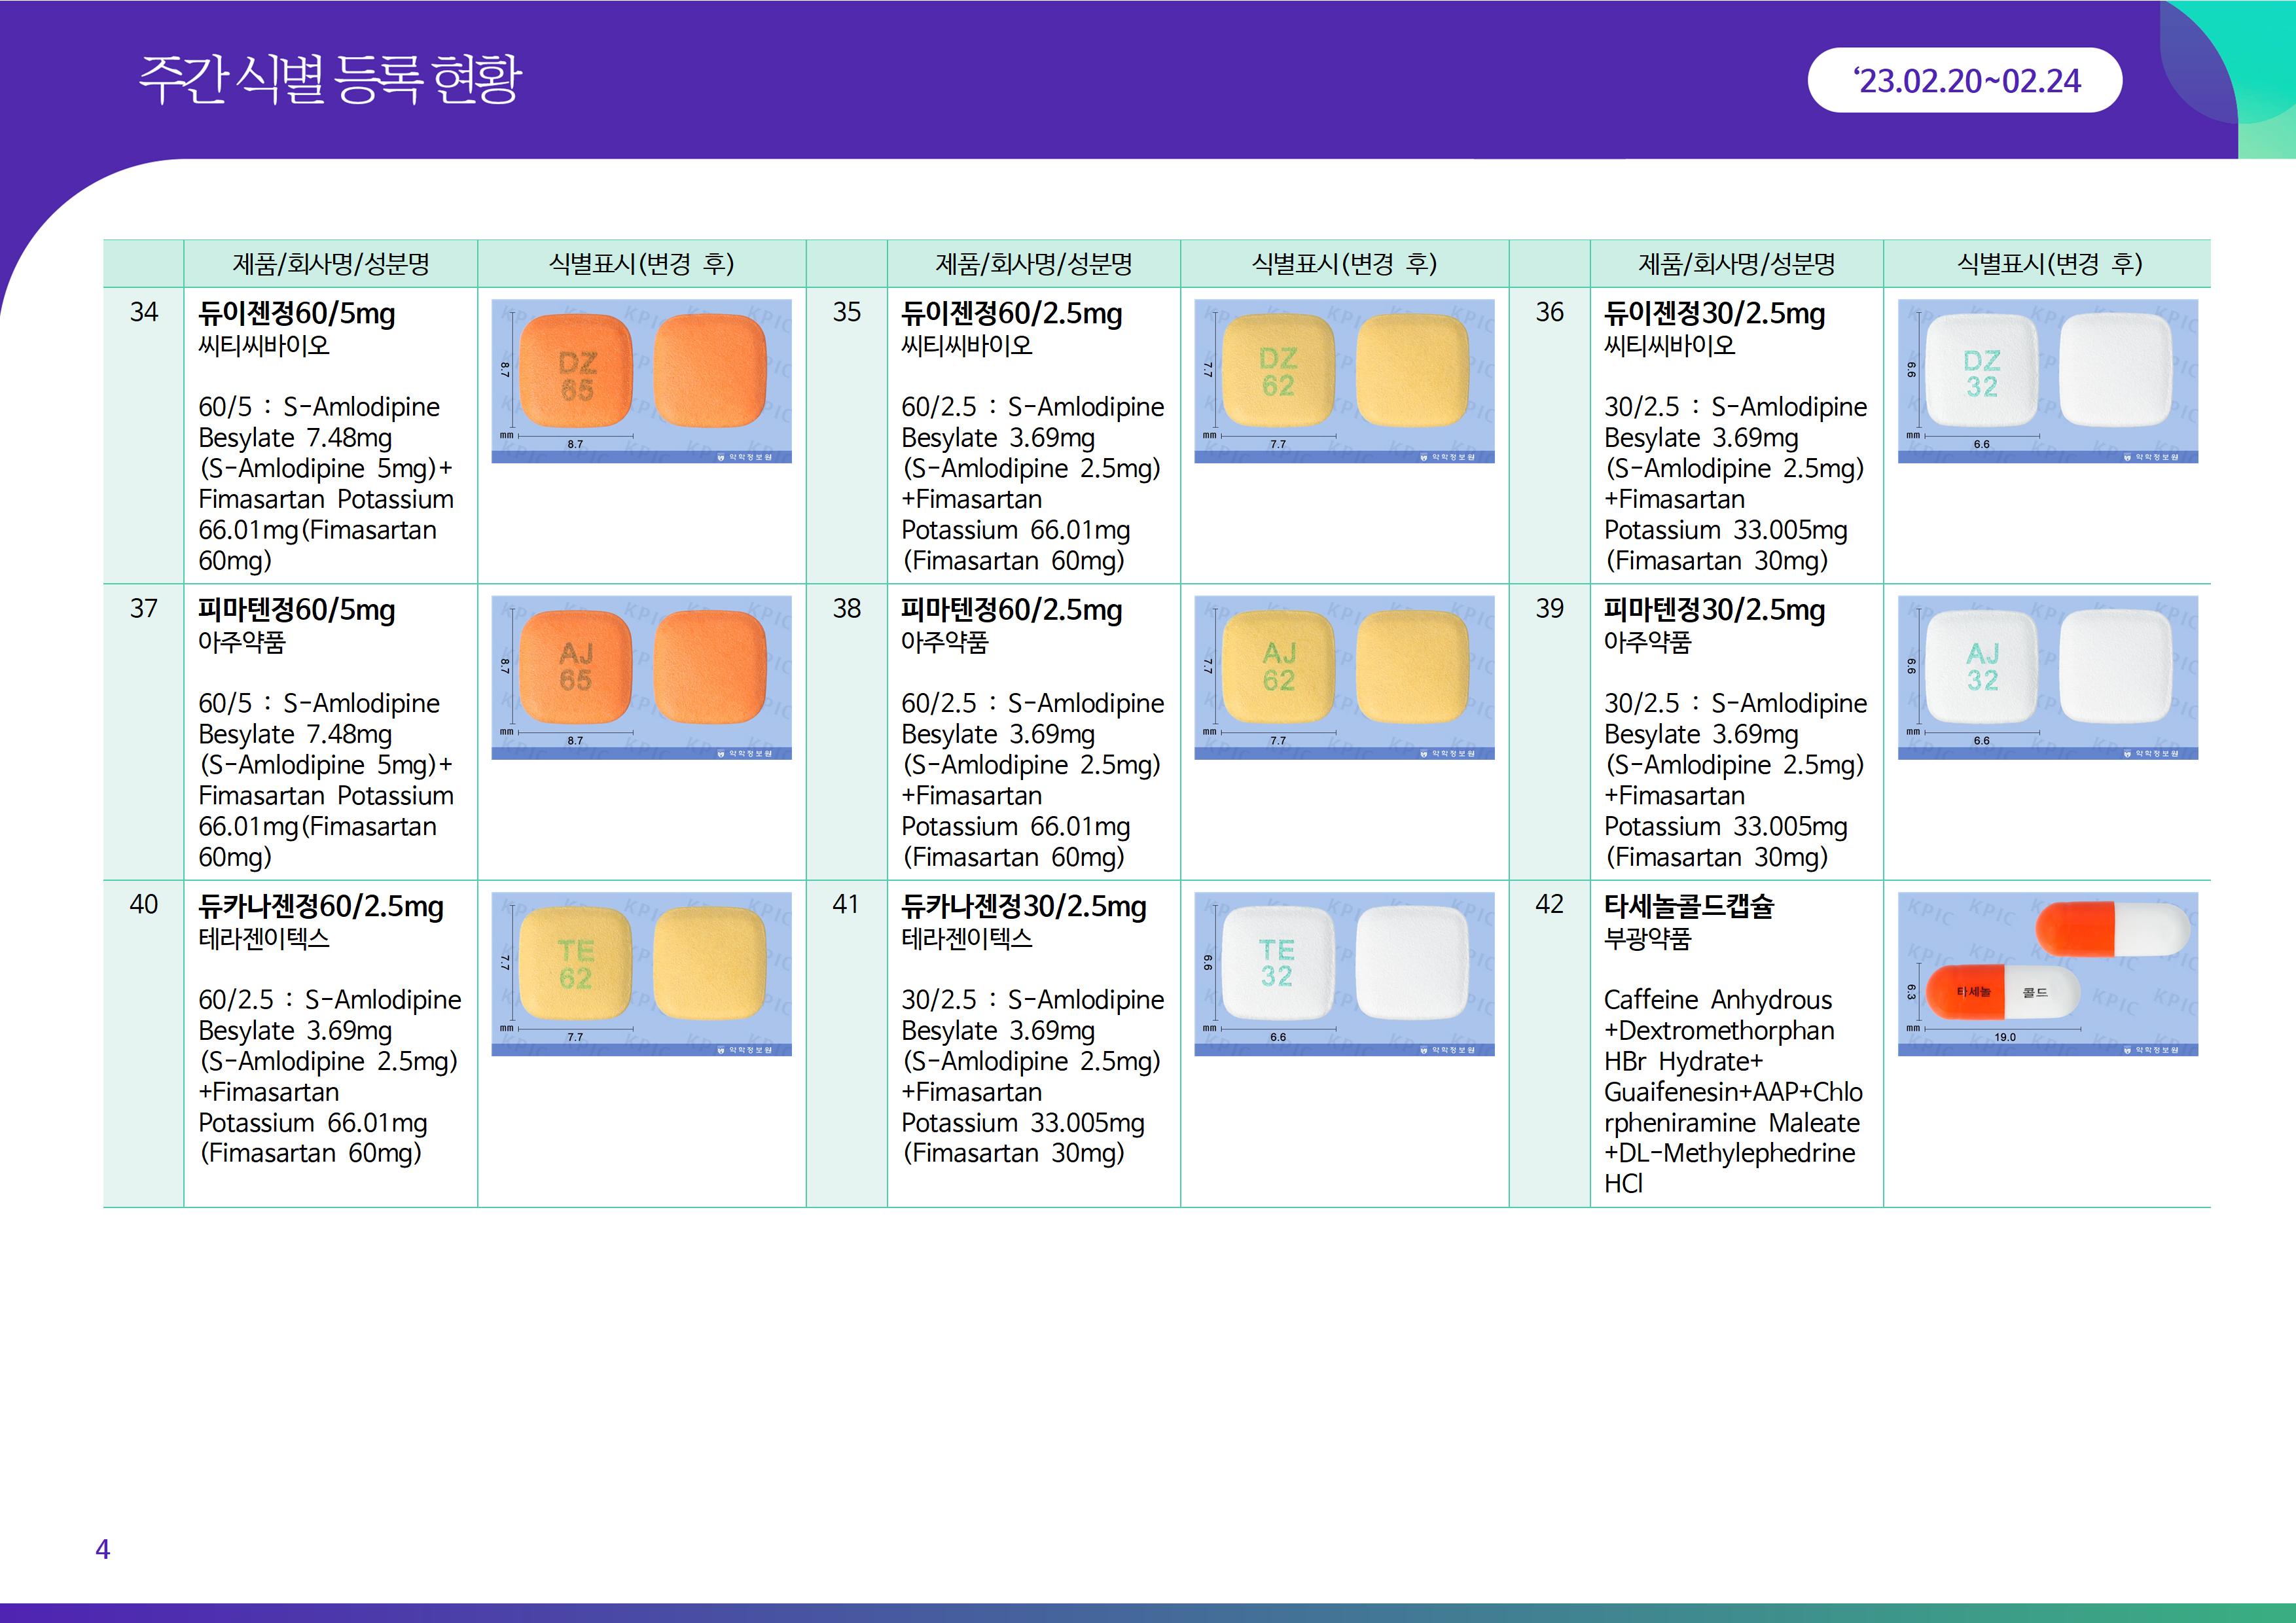Click the TE 32 white pill image
2296x1623 pixels.
(1344, 973)
